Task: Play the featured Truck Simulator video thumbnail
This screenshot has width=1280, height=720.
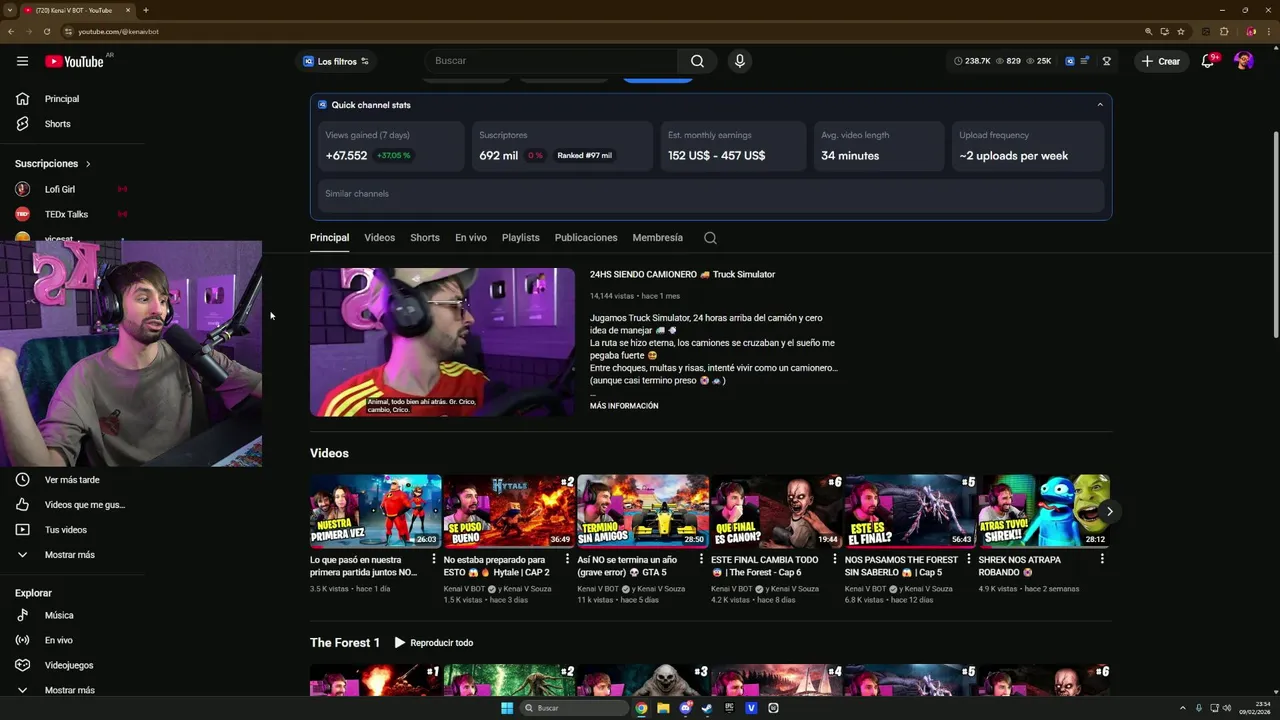Action: [x=442, y=342]
